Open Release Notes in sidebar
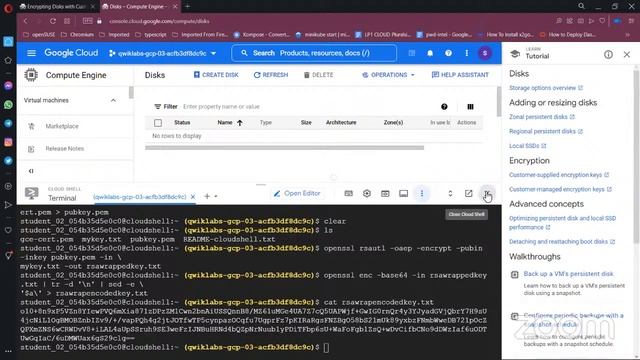The image size is (640, 360). pyautogui.click(x=64, y=149)
